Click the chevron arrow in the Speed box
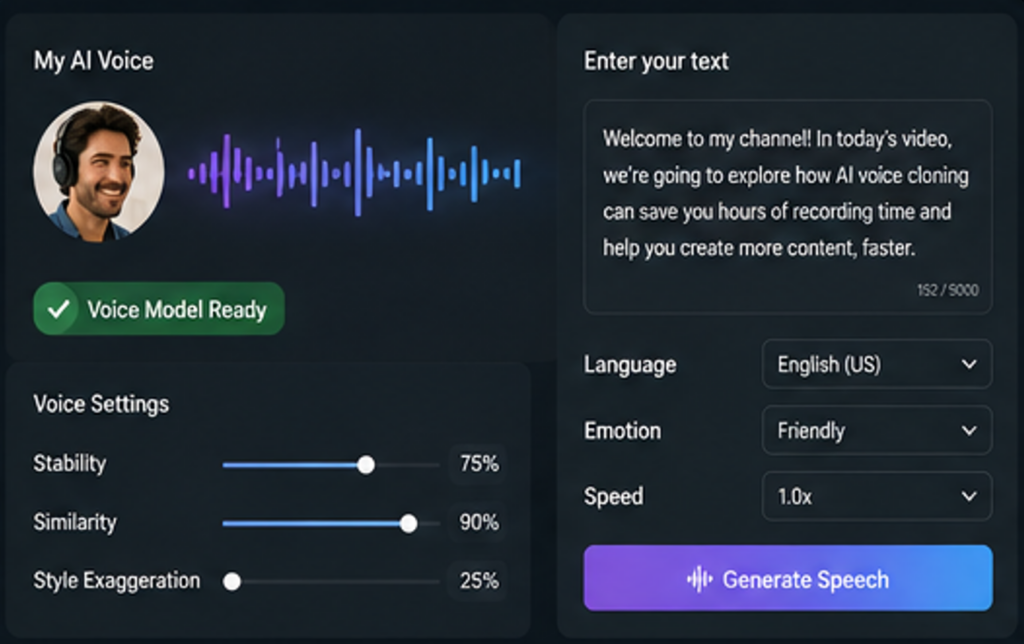 pos(969,496)
